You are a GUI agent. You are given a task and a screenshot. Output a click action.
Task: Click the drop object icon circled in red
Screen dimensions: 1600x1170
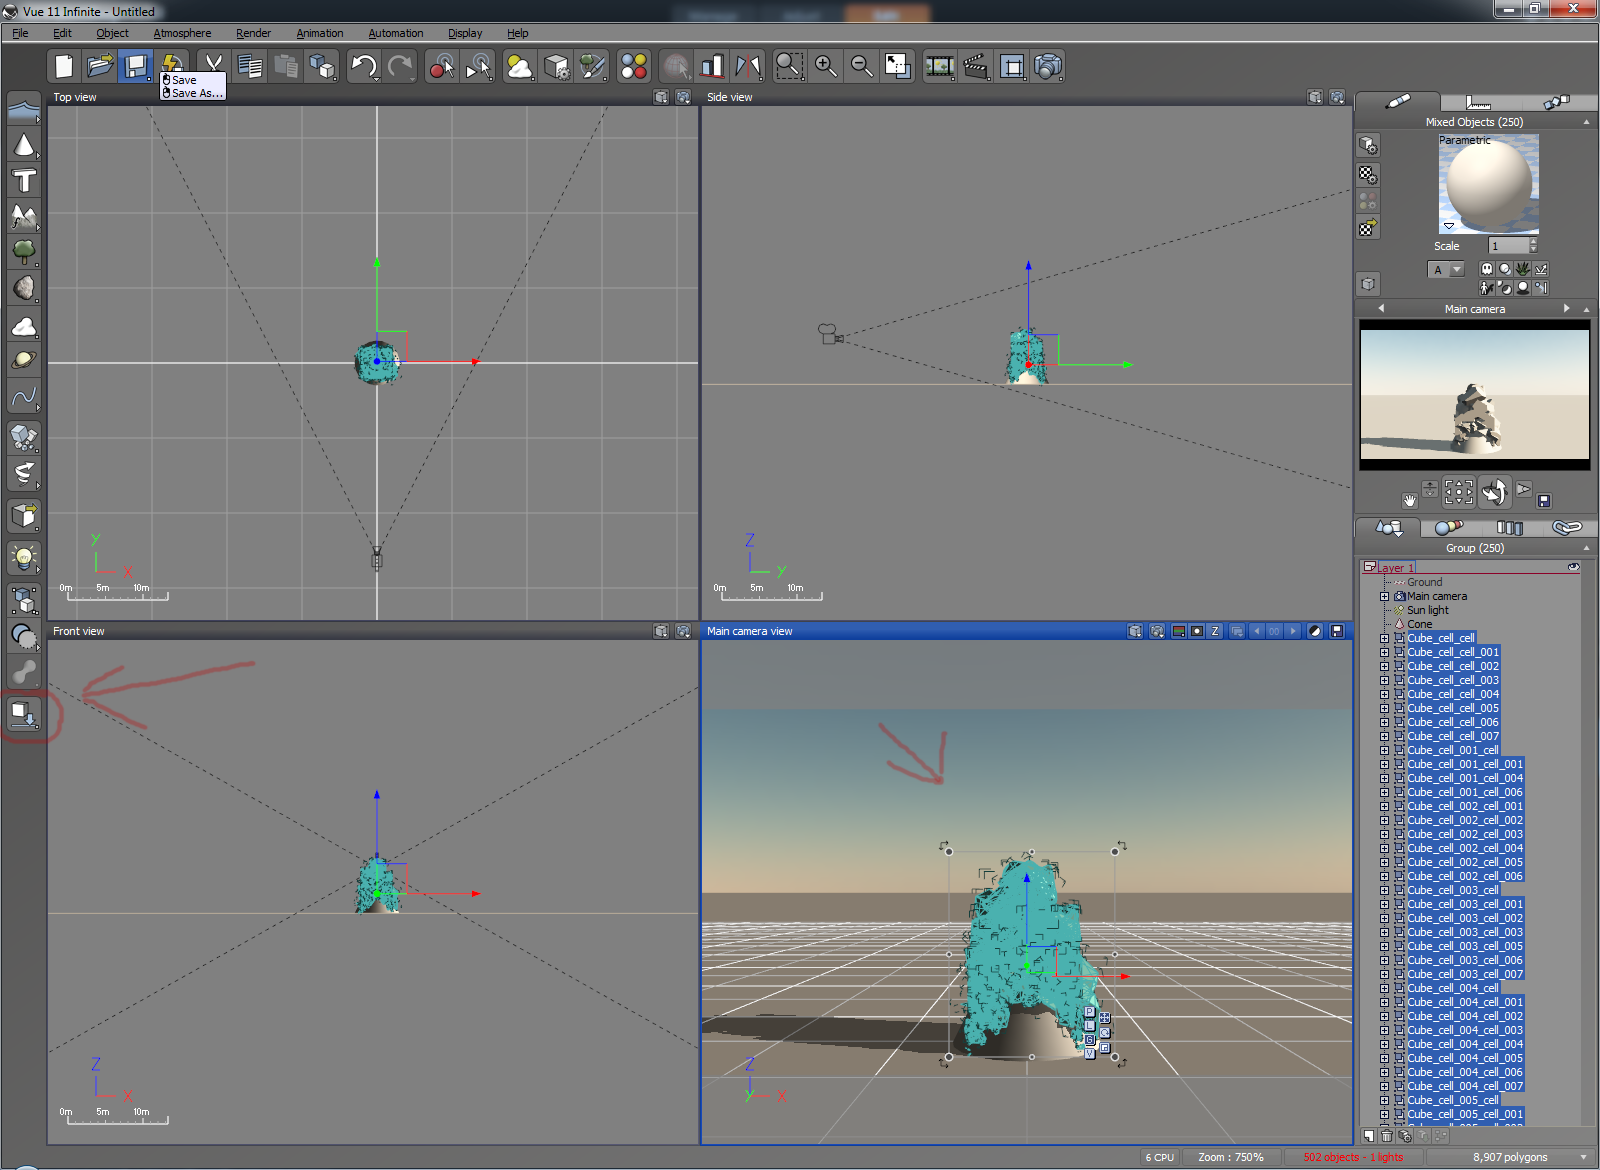click(x=24, y=714)
